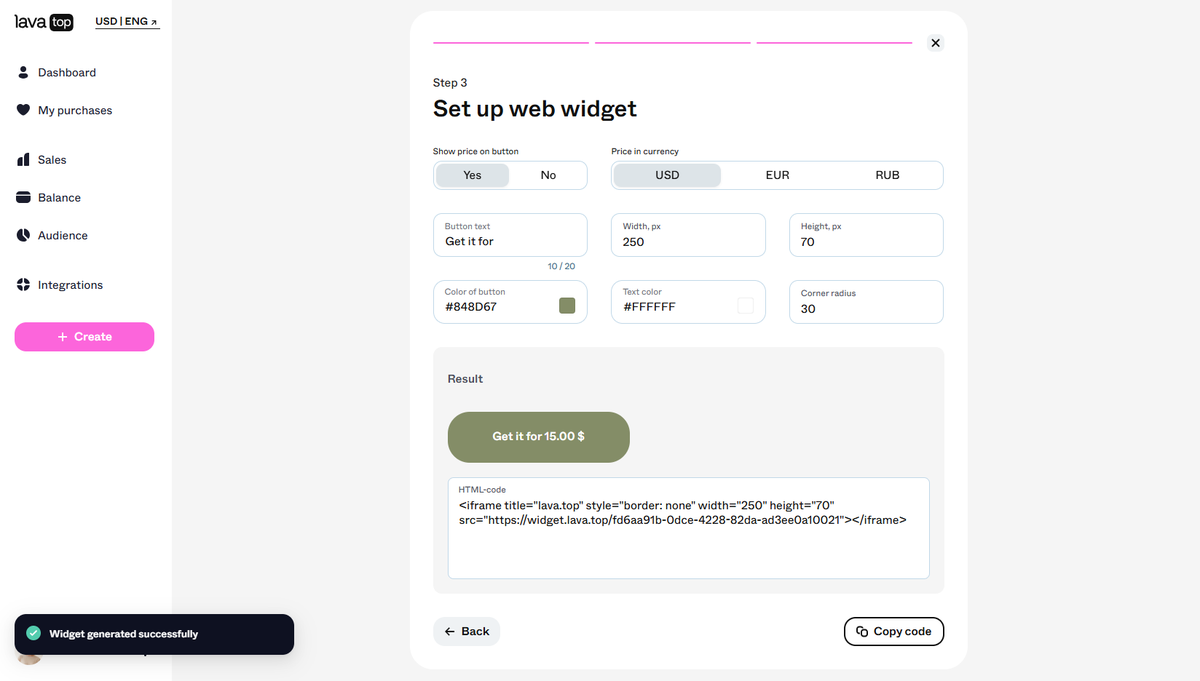Screen dimensions: 1200x681
Task: Click the Balance wallet icon
Action: pyautogui.click(x=24, y=197)
